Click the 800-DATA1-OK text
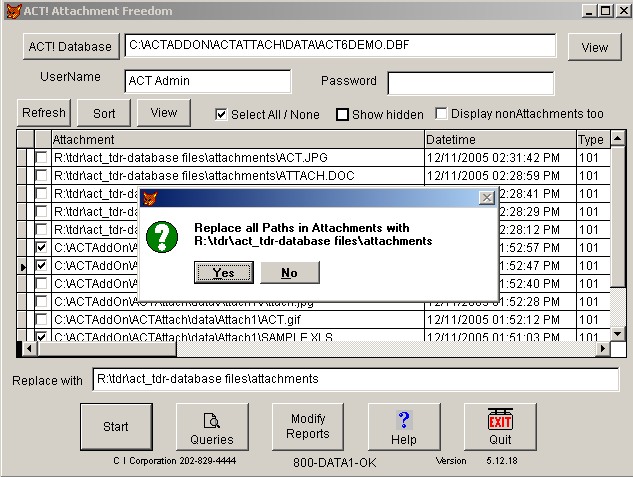The image size is (633, 477). pos(335,462)
